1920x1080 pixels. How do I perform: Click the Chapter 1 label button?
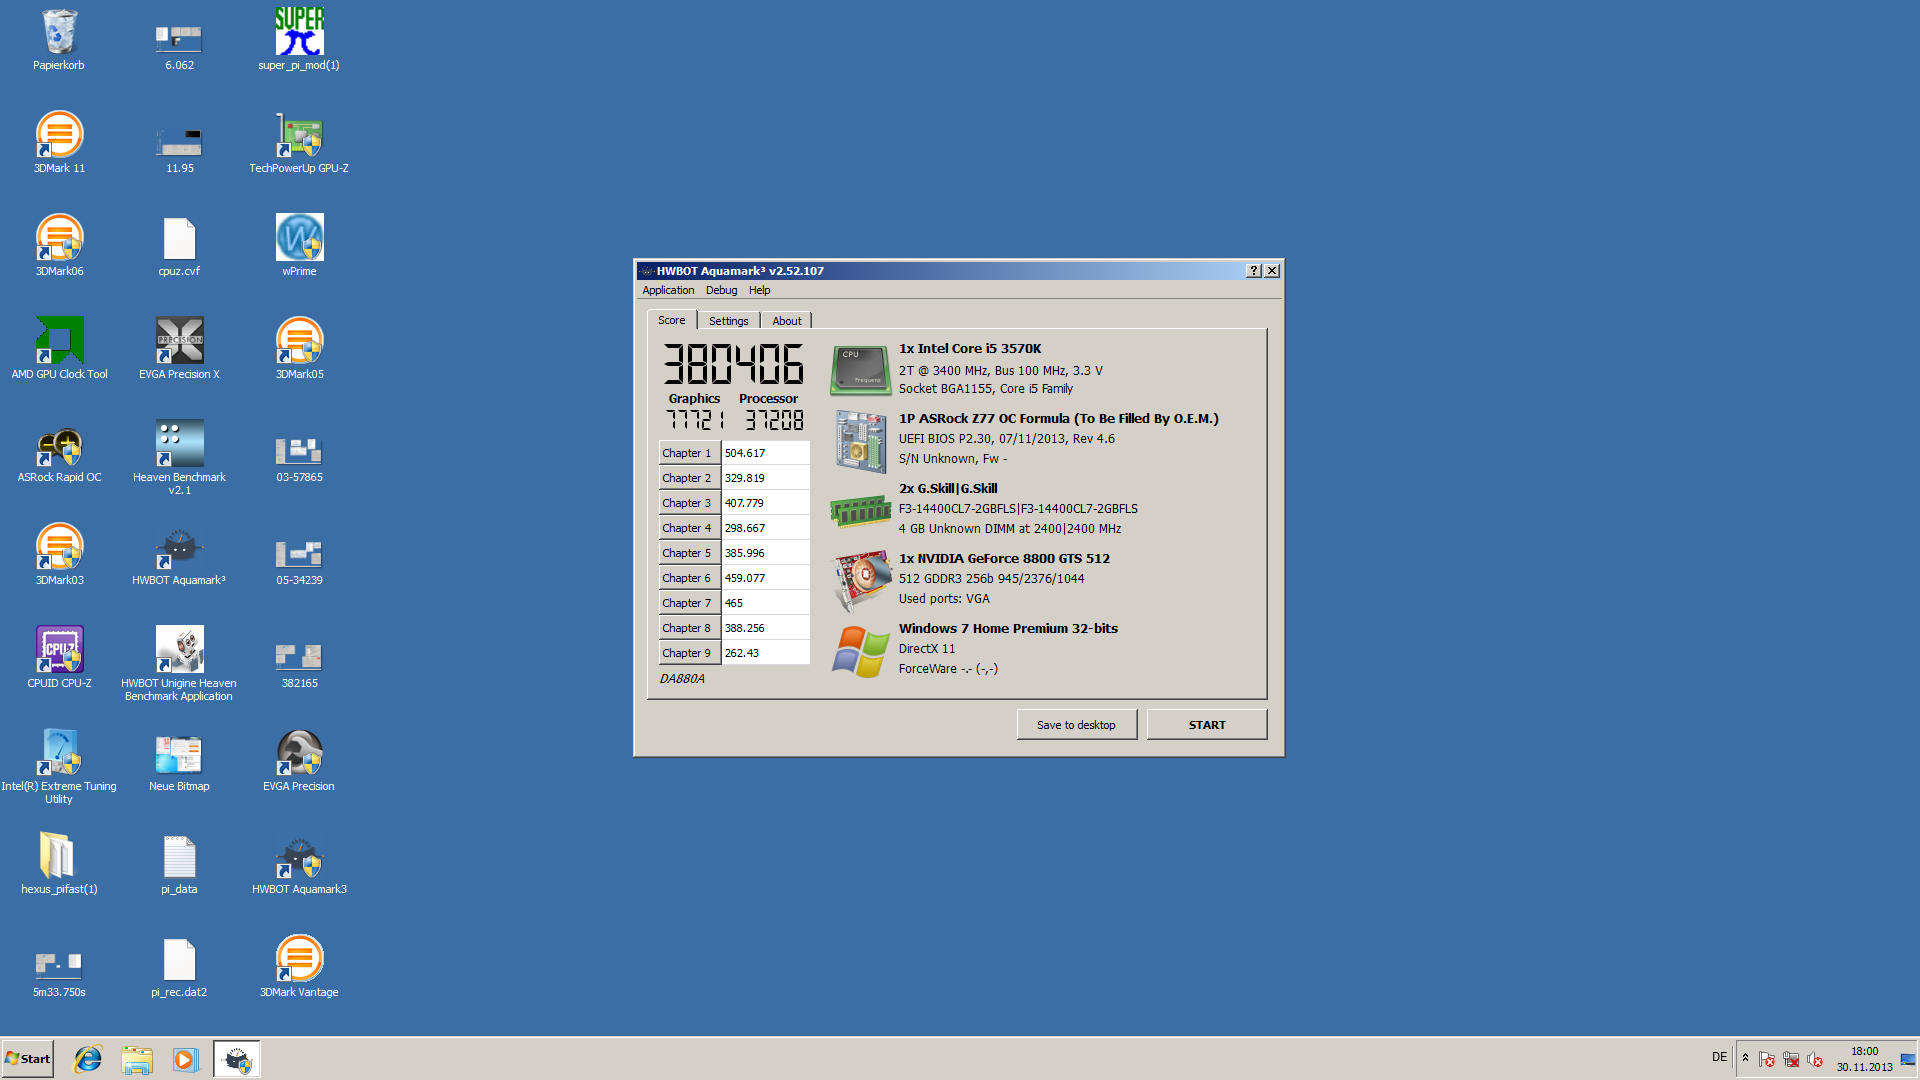tap(689, 453)
